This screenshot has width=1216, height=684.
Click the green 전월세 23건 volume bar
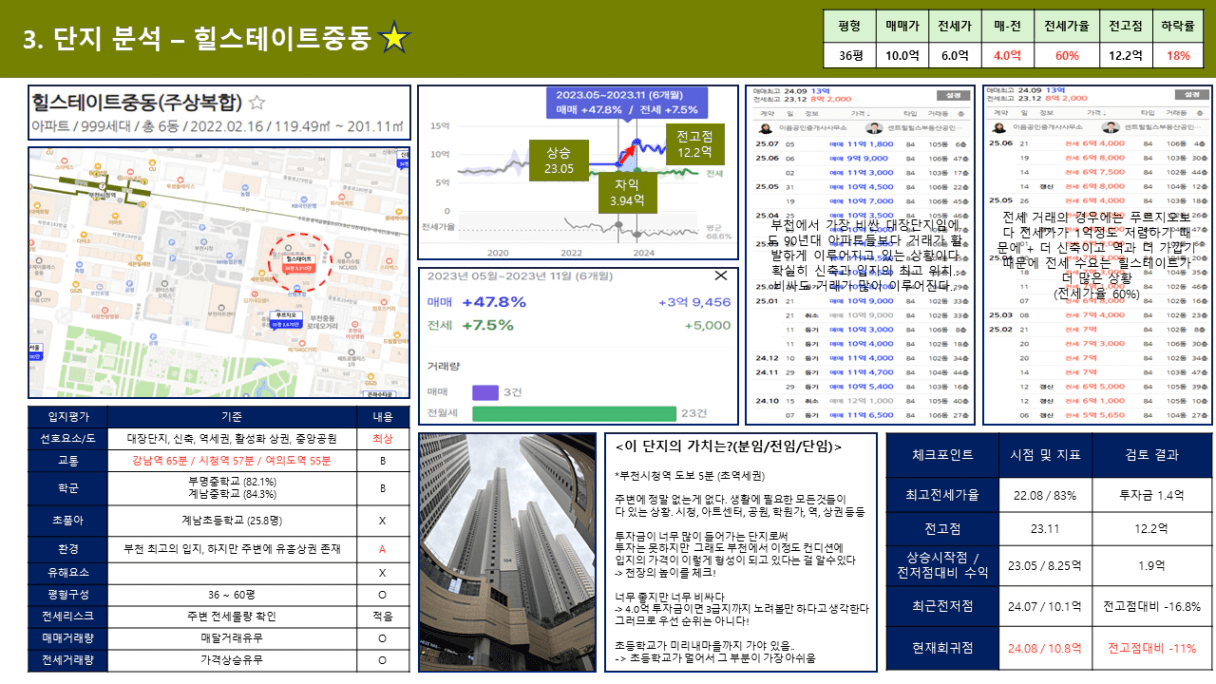[575, 413]
